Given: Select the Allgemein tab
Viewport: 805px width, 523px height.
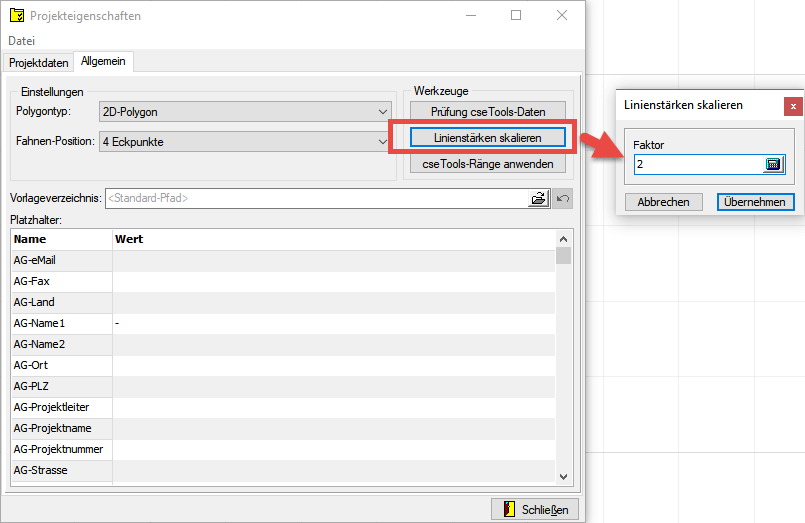Looking at the screenshot, I should (104, 62).
